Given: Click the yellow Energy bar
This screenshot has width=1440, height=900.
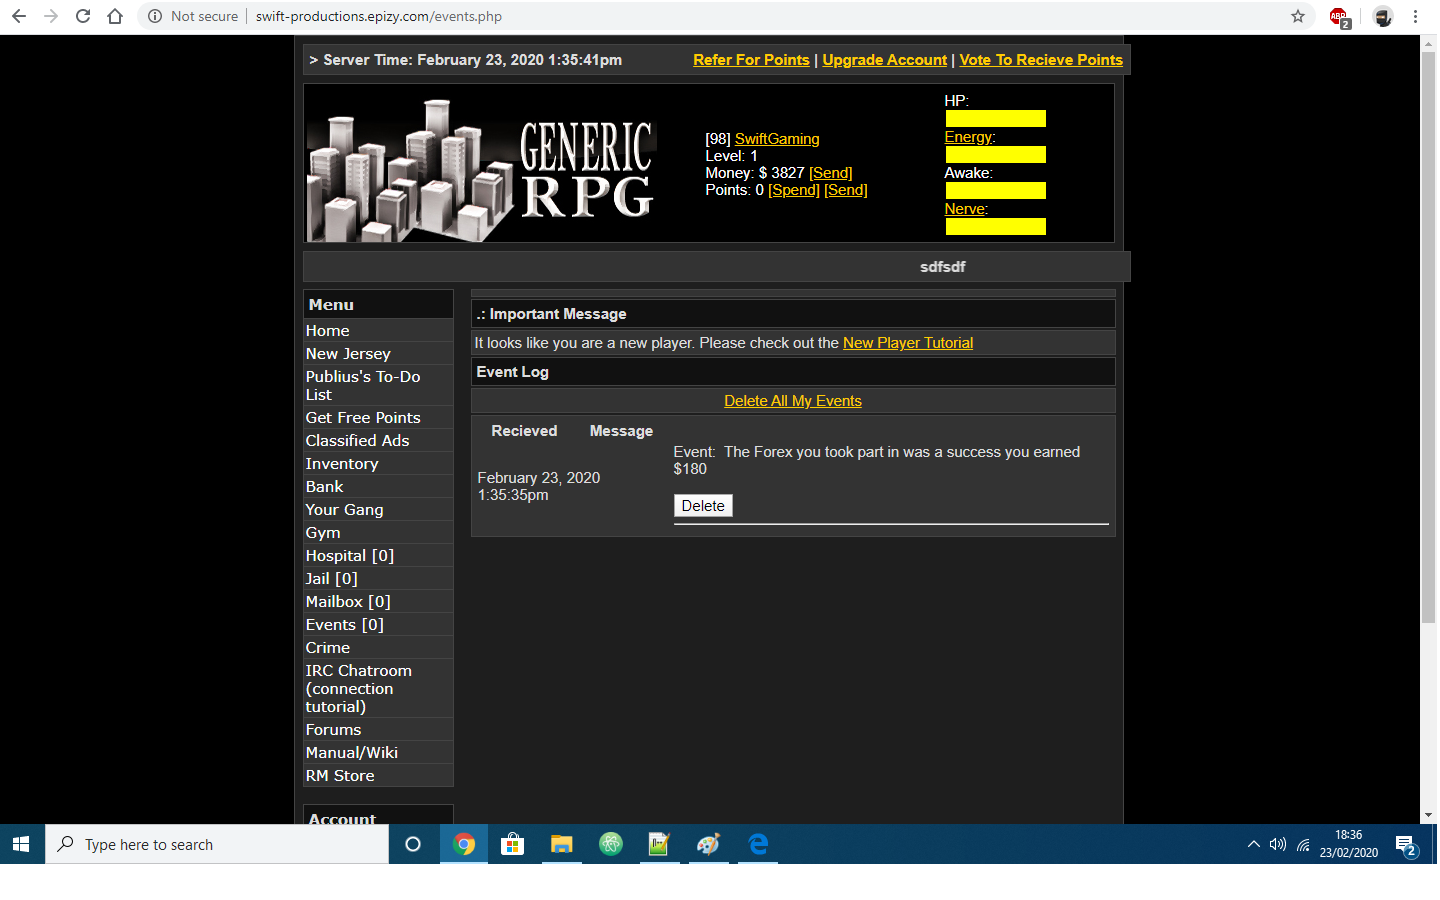Looking at the screenshot, I should 995,155.
